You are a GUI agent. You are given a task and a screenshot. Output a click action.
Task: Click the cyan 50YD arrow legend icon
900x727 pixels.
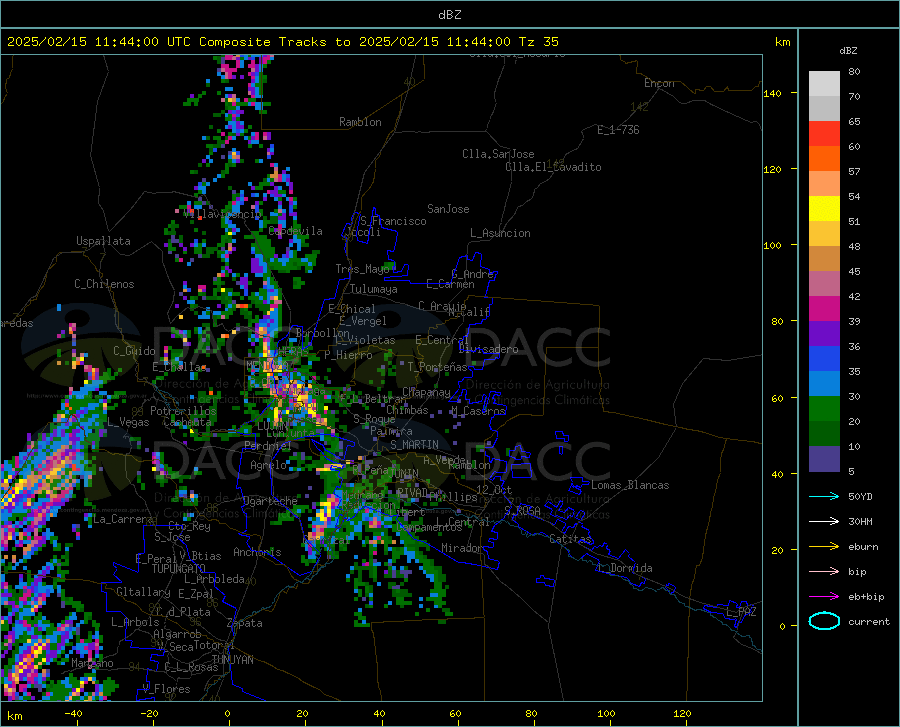click(x=824, y=496)
